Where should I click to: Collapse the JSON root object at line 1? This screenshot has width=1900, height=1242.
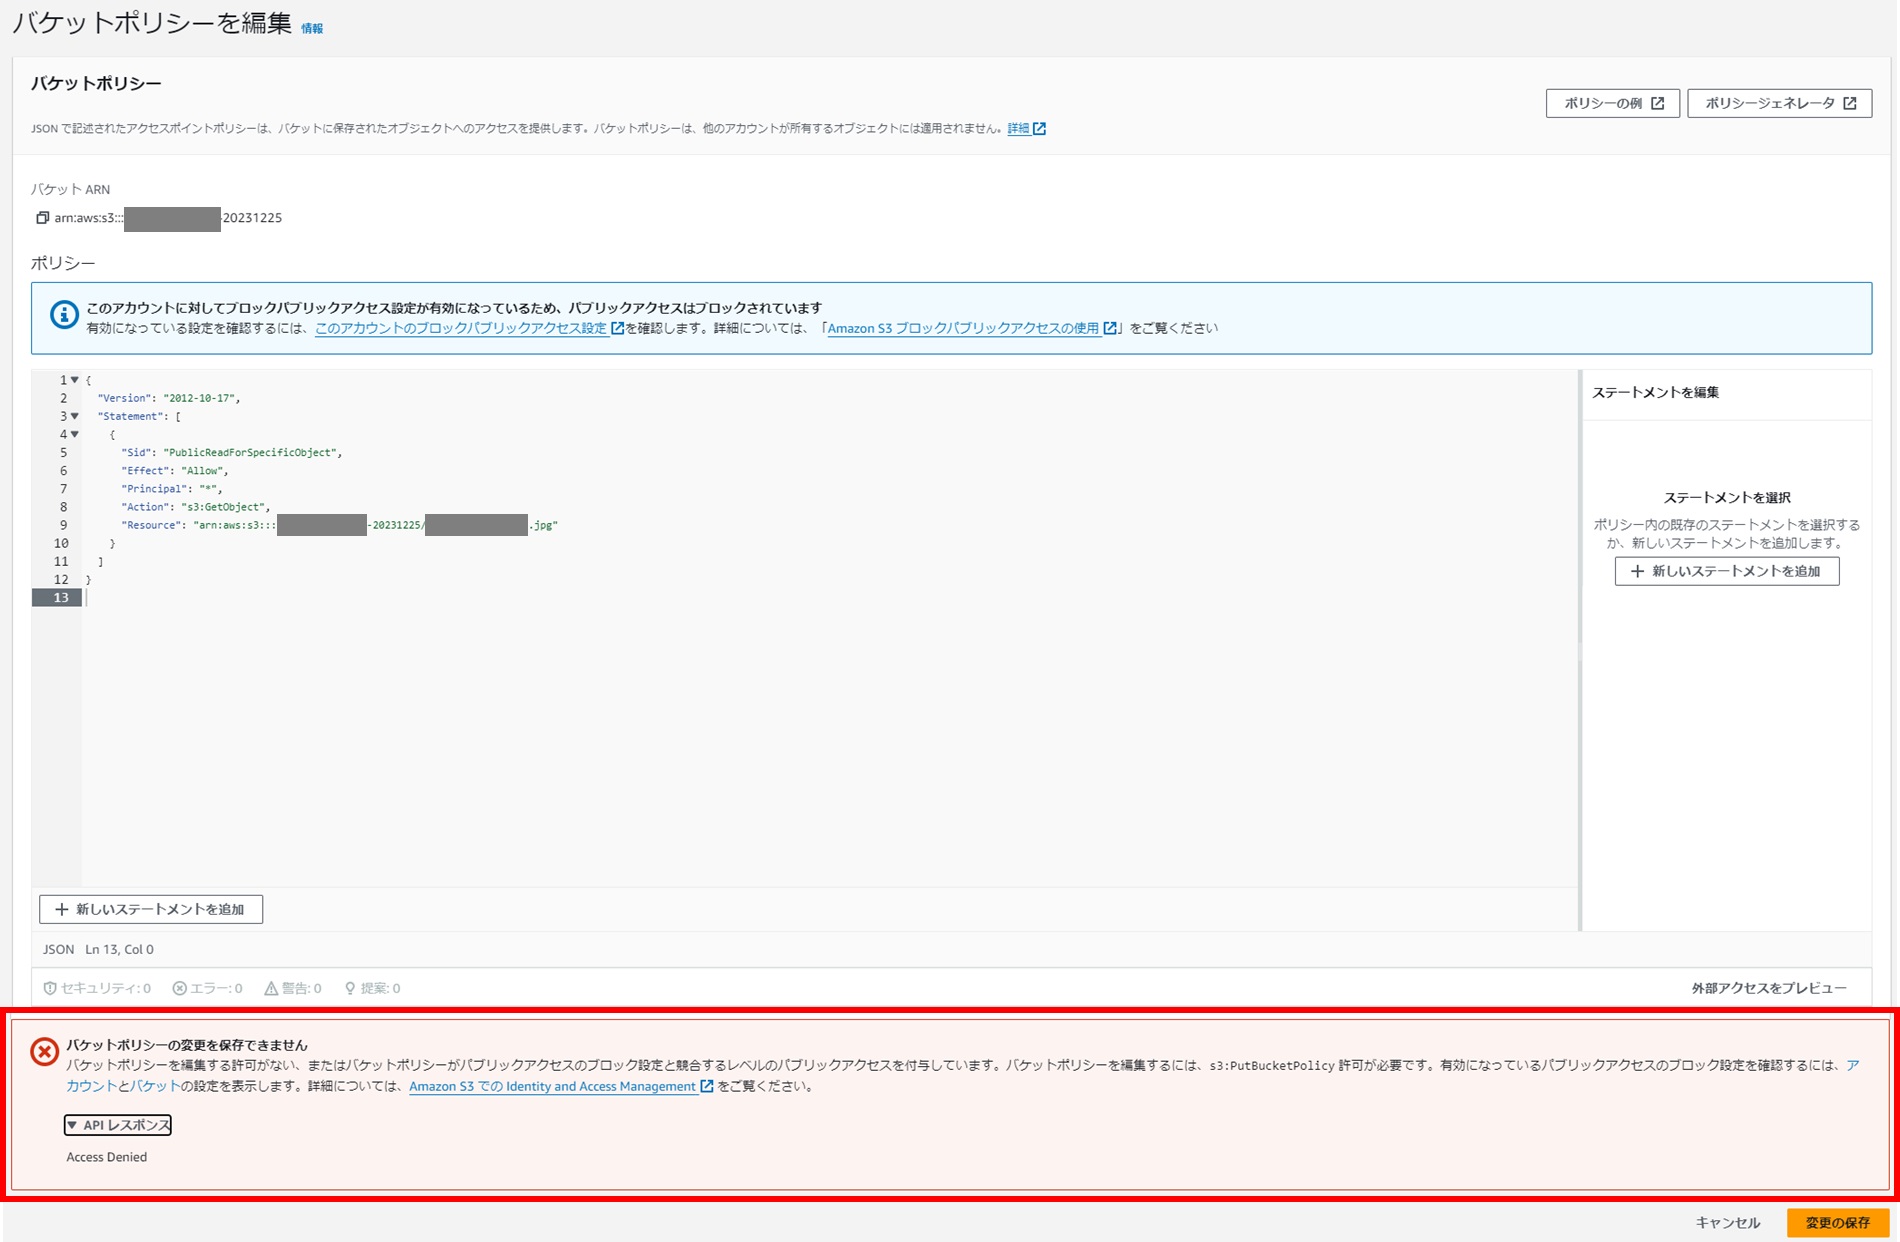click(x=74, y=380)
